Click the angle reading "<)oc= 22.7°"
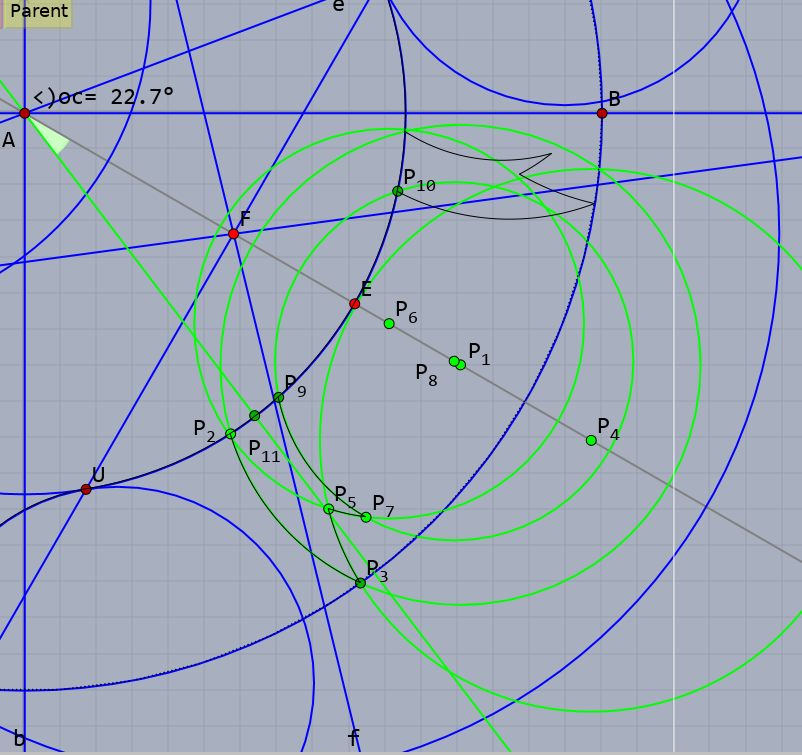This screenshot has height=755, width=802. coord(103,97)
